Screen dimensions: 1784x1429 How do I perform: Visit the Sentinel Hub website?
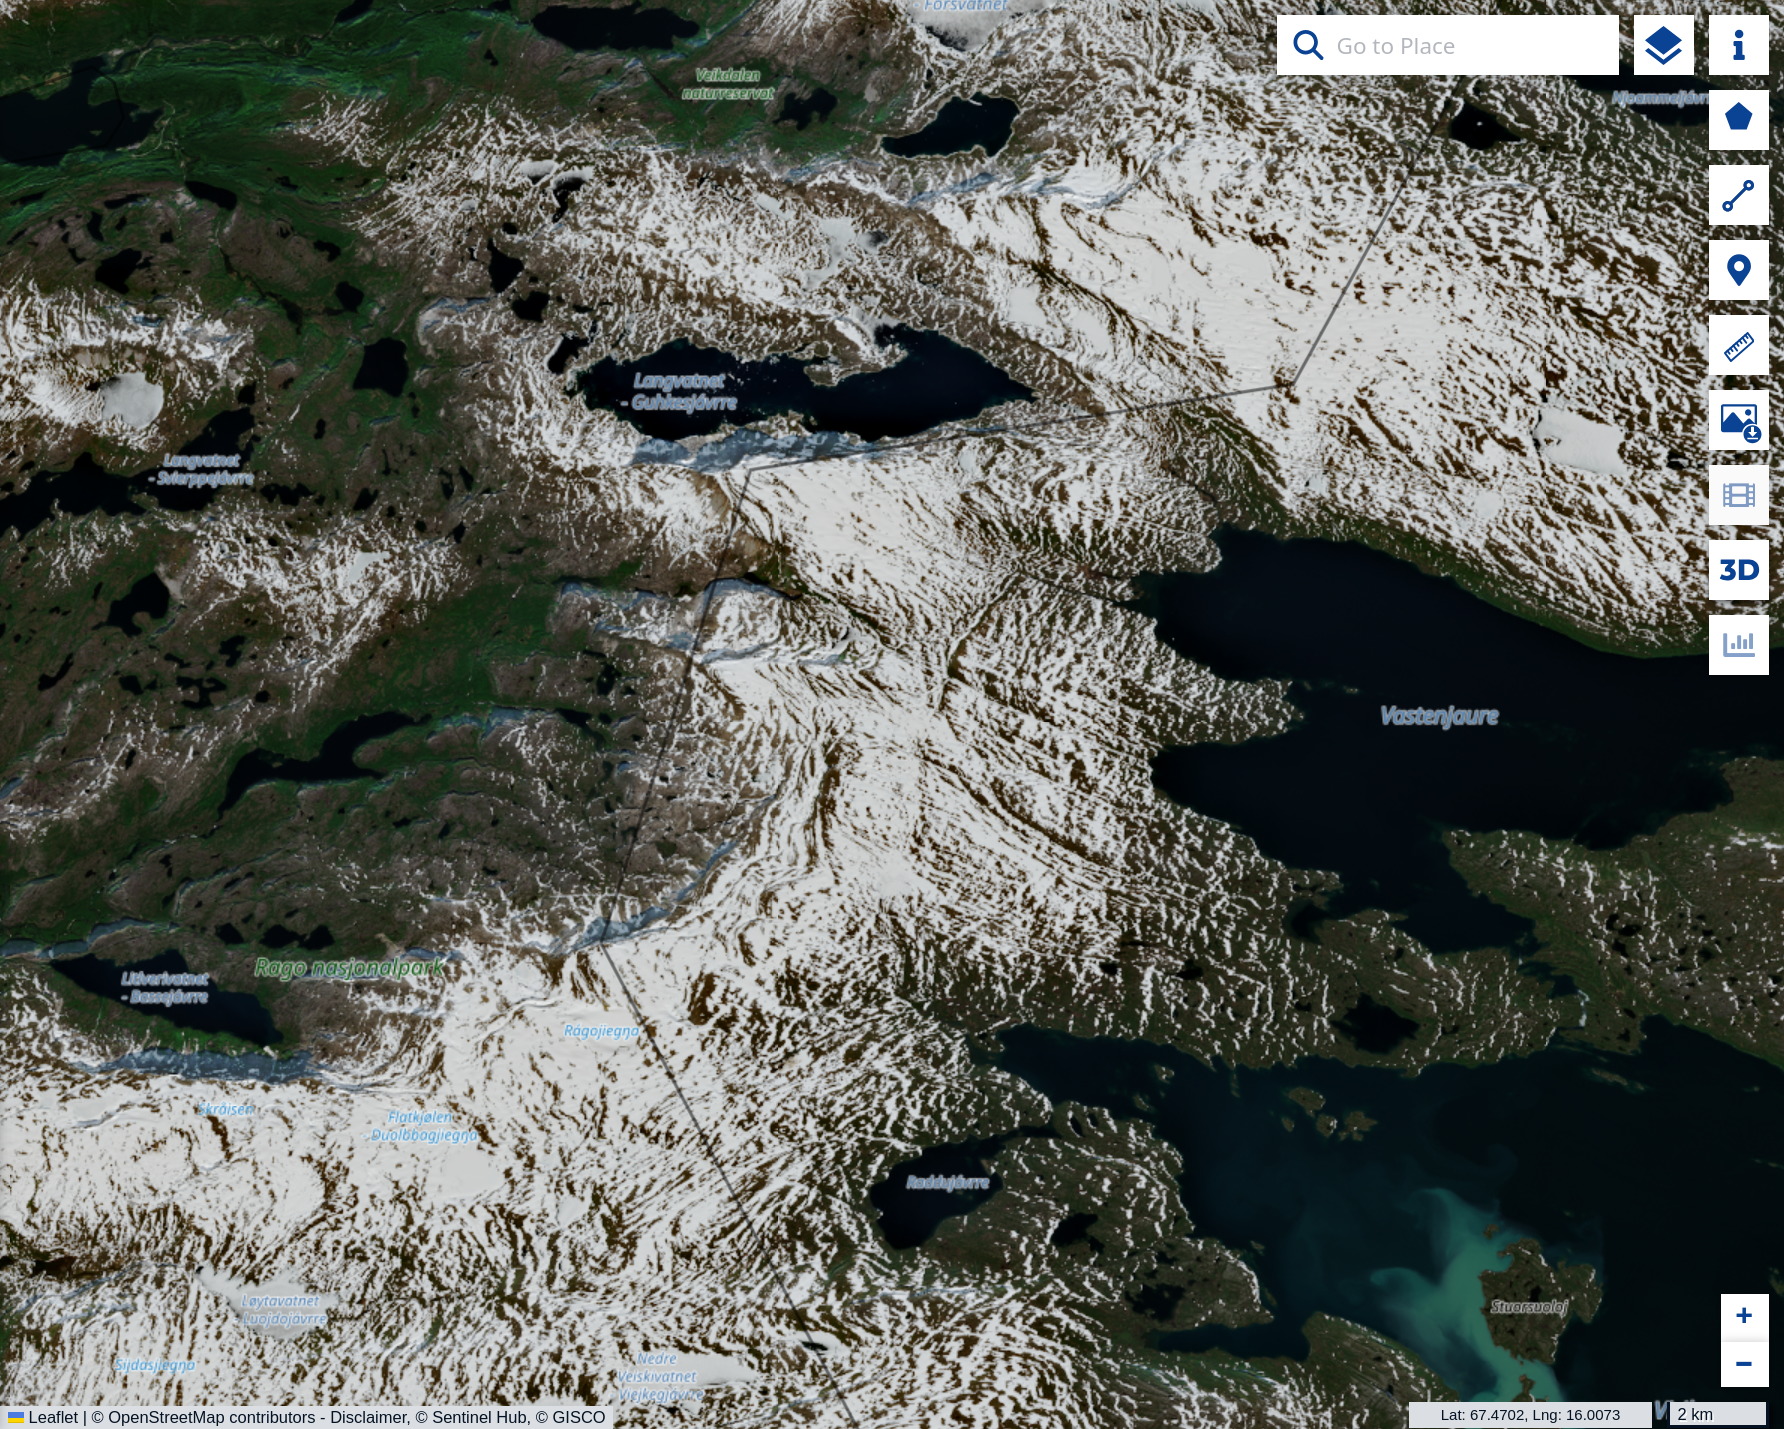point(480,1417)
